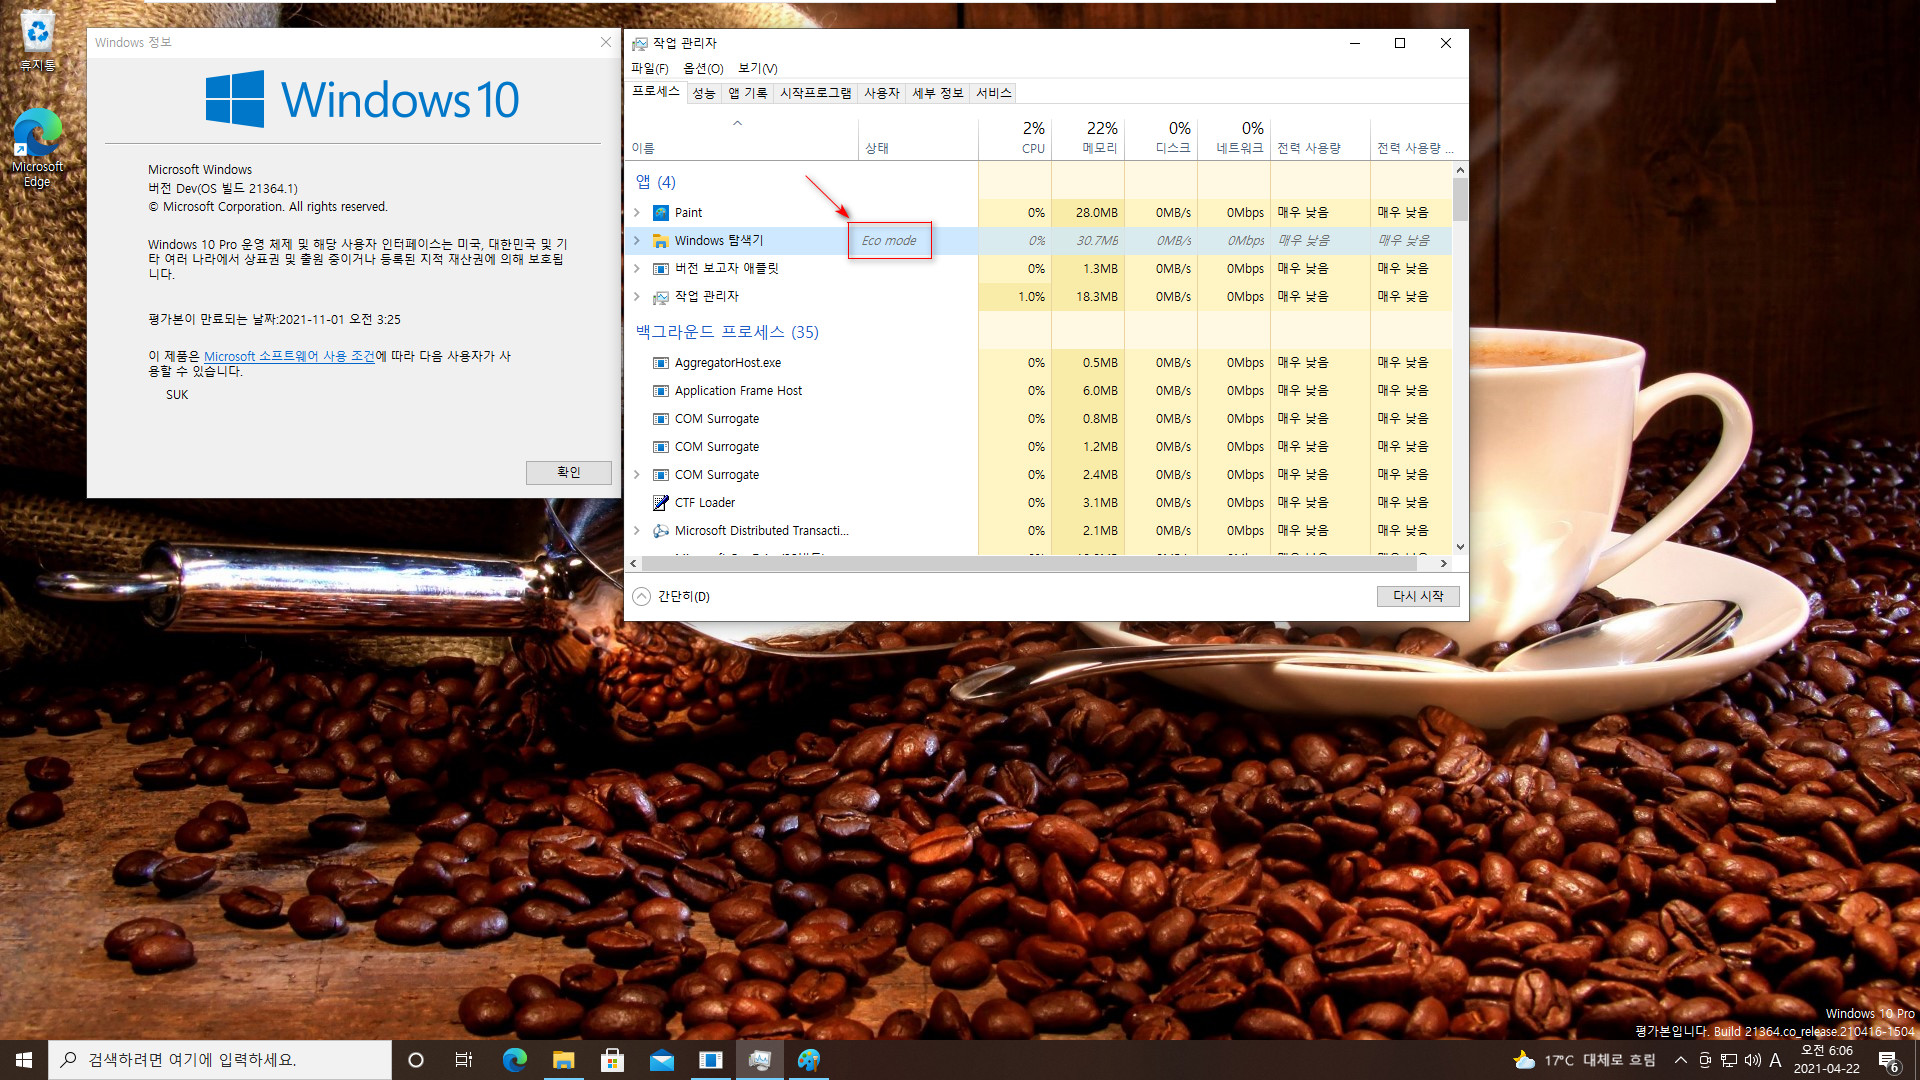This screenshot has height=1080, width=1920.
Task: Expand the Windows 탐색기 process group
Action: 637,240
